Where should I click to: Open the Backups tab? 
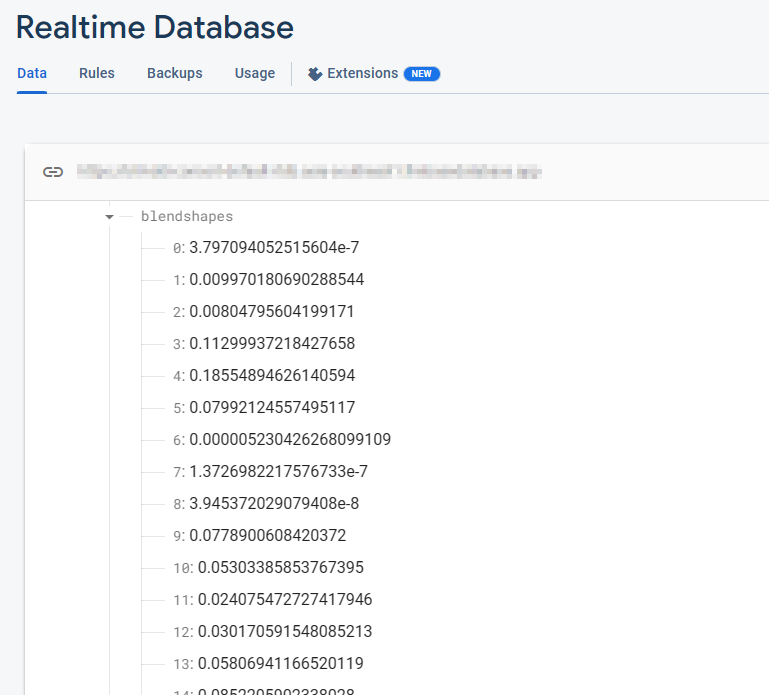(175, 74)
